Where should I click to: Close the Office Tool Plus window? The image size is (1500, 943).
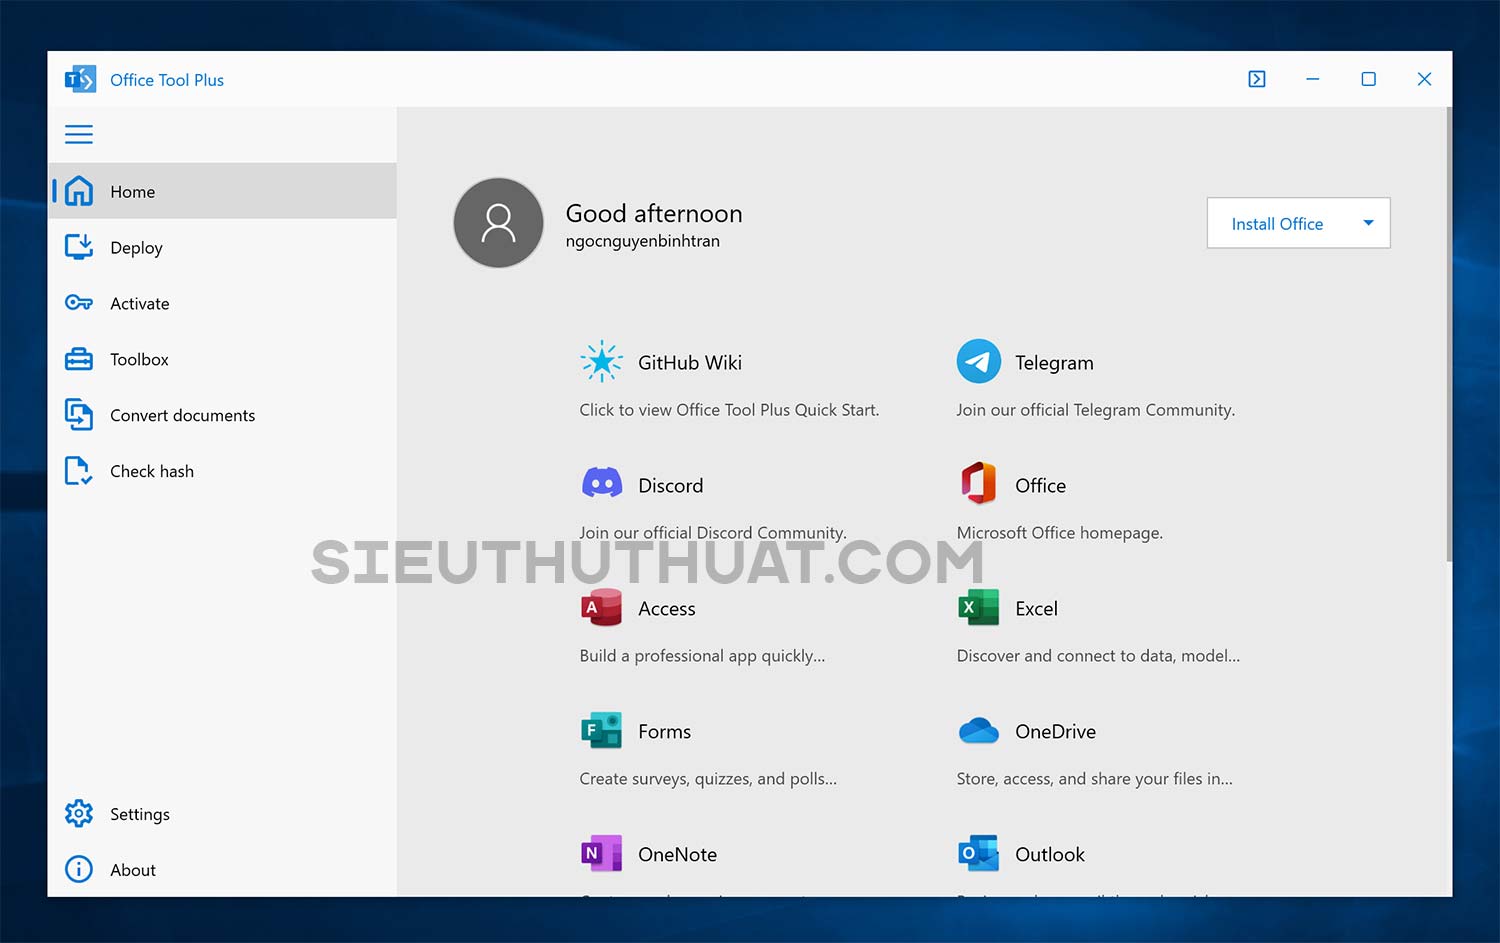click(1425, 79)
